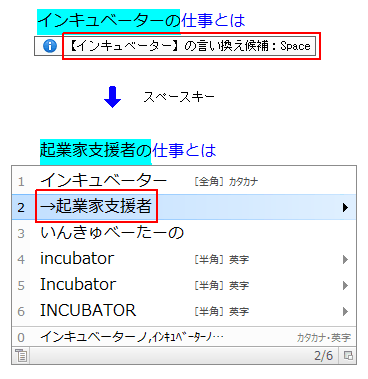Click the window expand icon in footer
The width and height of the screenshot is (368, 379).
point(348,355)
